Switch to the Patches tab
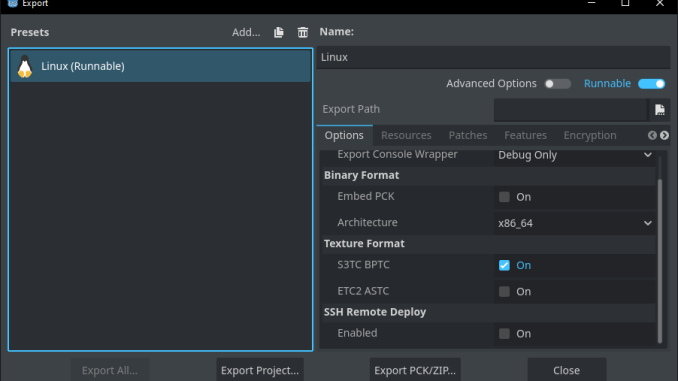This screenshot has width=678, height=381. click(468, 135)
